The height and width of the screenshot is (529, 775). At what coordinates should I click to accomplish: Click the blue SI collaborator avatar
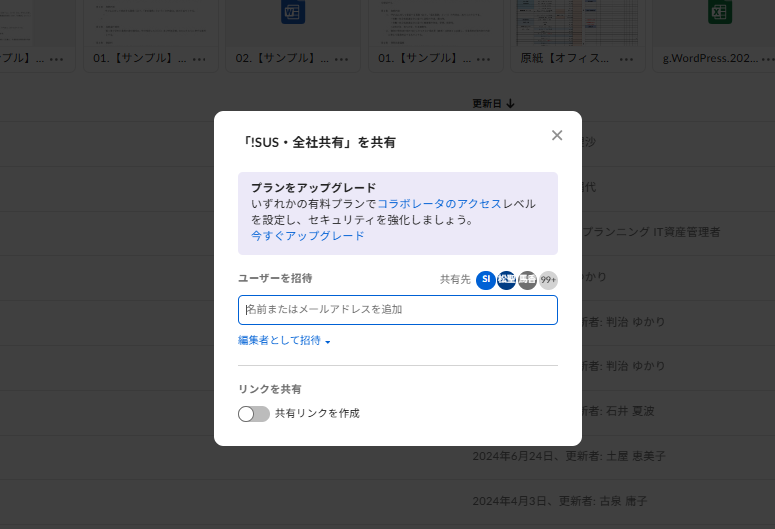pyautogui.click(x=485, y=280)
